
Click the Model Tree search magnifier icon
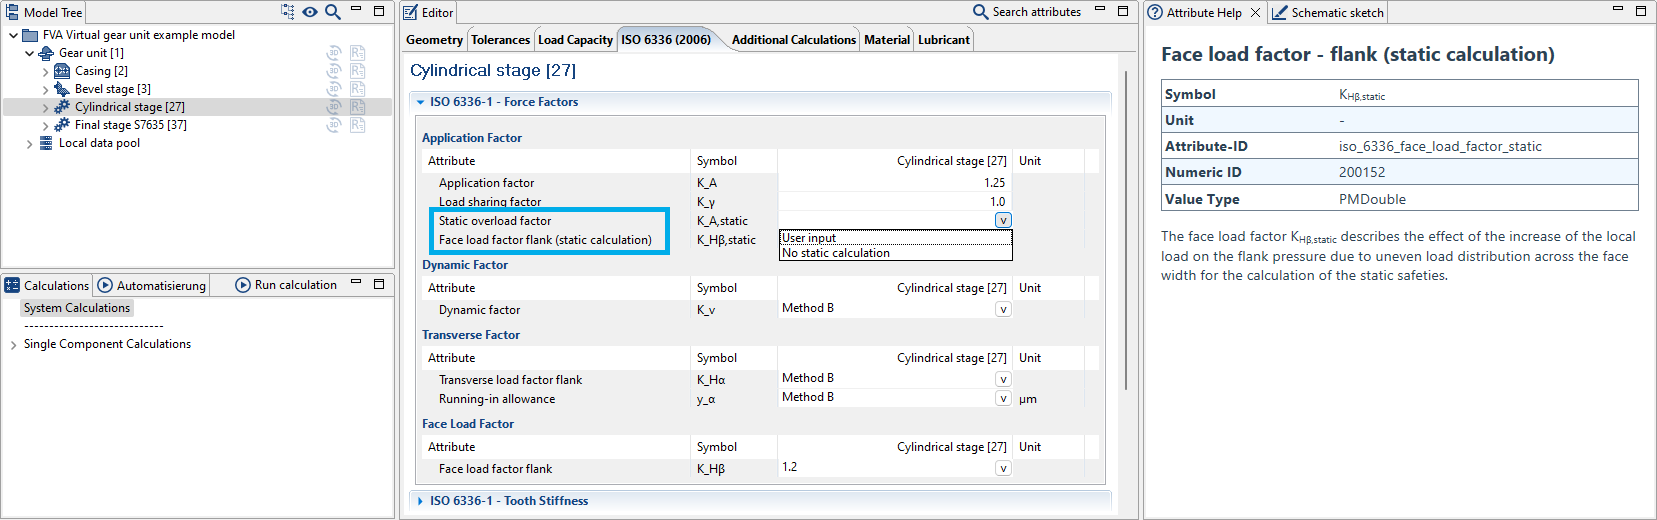click(332, 12)
